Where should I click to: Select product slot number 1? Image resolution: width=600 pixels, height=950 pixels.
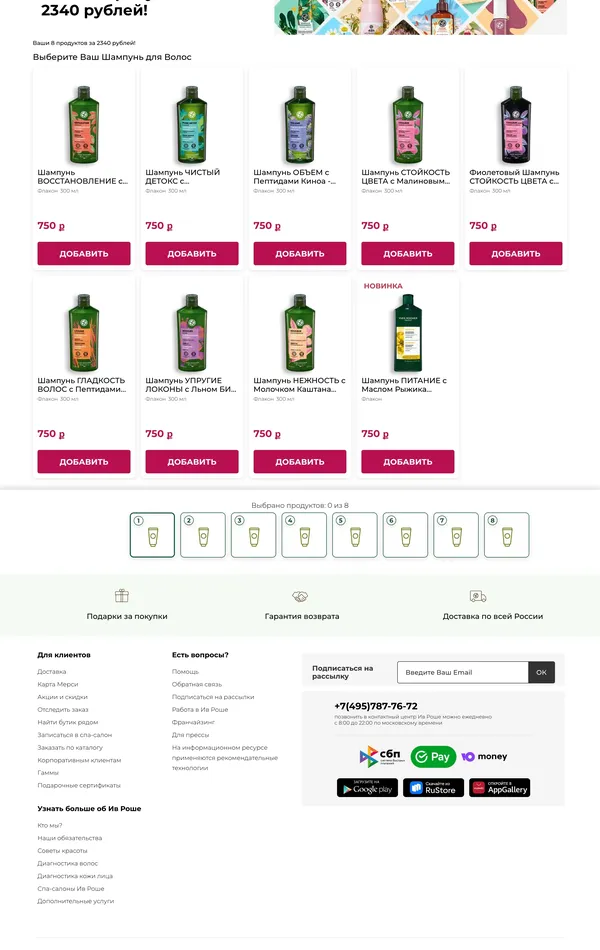[152, 535]
